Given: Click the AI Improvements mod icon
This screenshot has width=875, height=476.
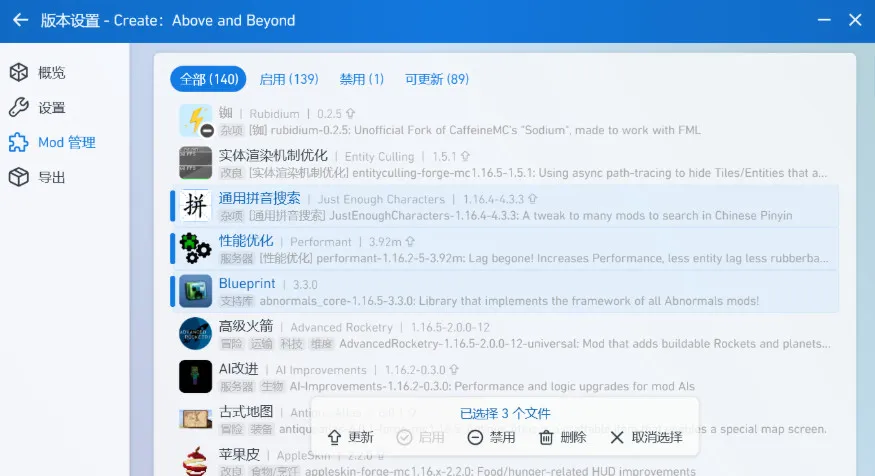Looking at the screenshot, I should click(195, 377).
